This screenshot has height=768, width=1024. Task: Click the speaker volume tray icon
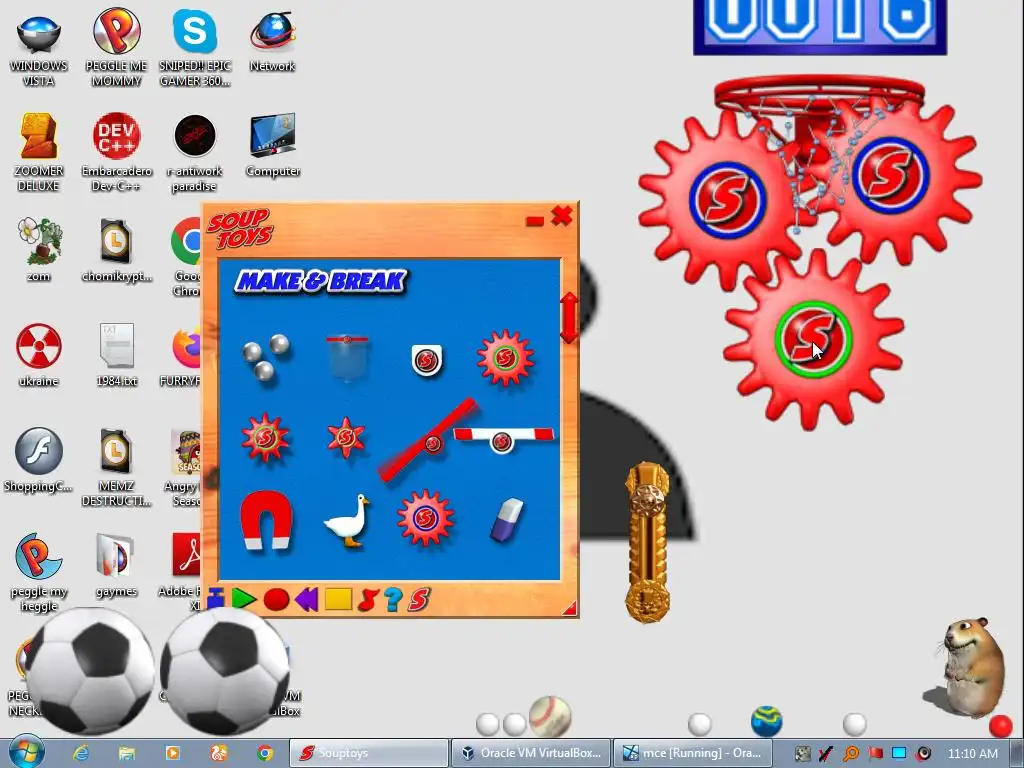[x=923, y=753]
